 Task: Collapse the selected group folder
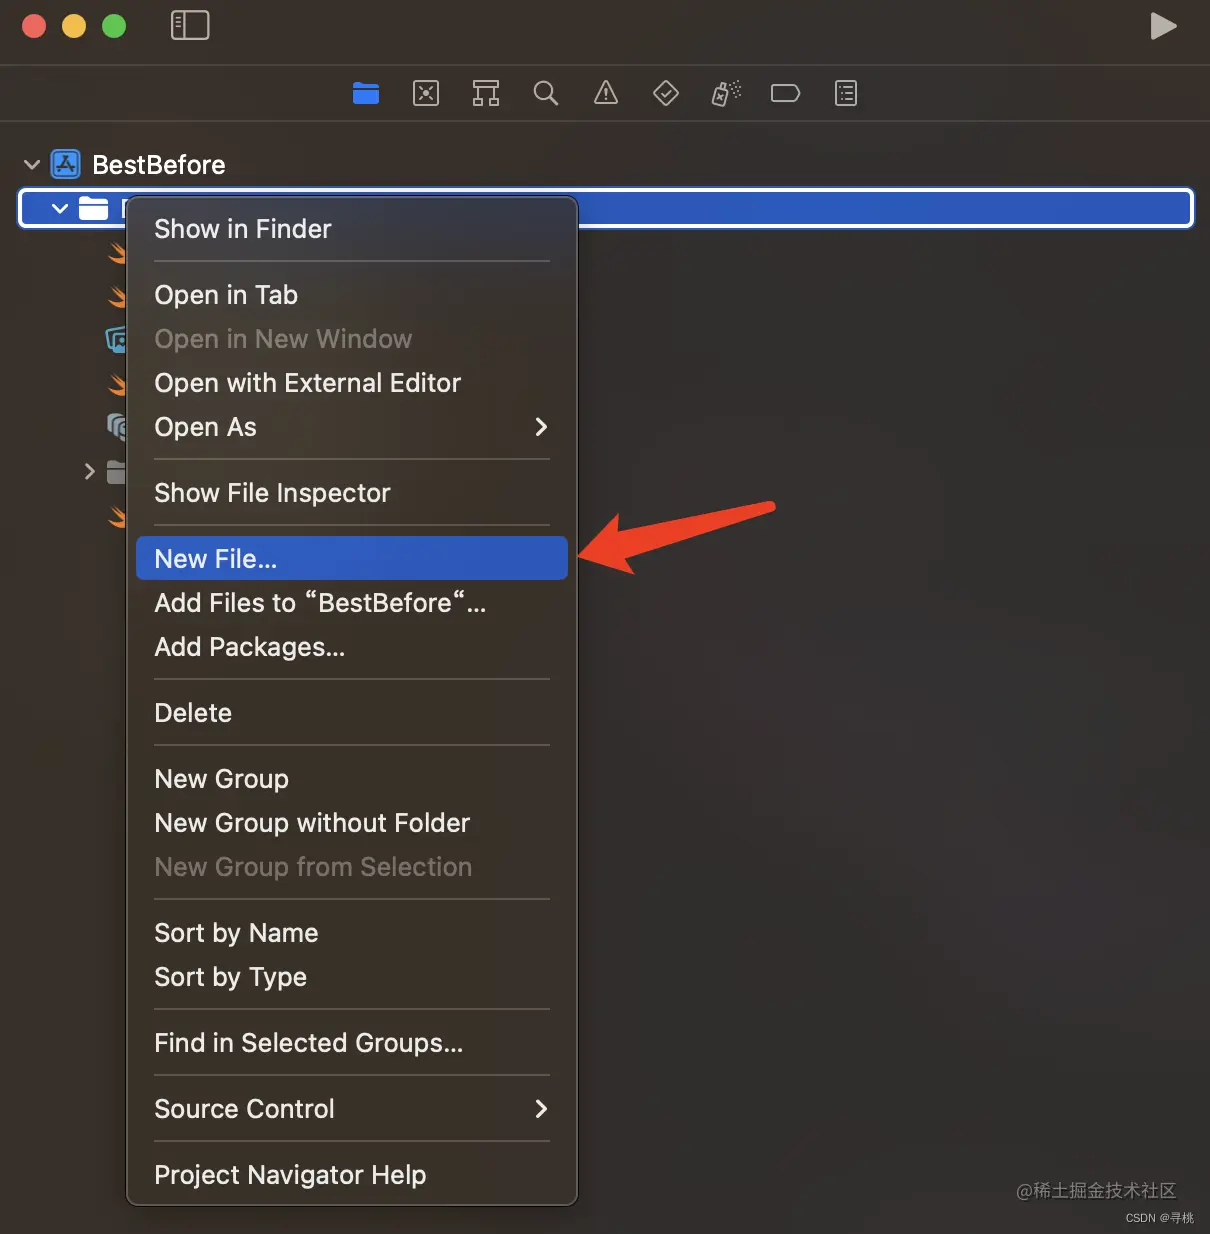60,208
